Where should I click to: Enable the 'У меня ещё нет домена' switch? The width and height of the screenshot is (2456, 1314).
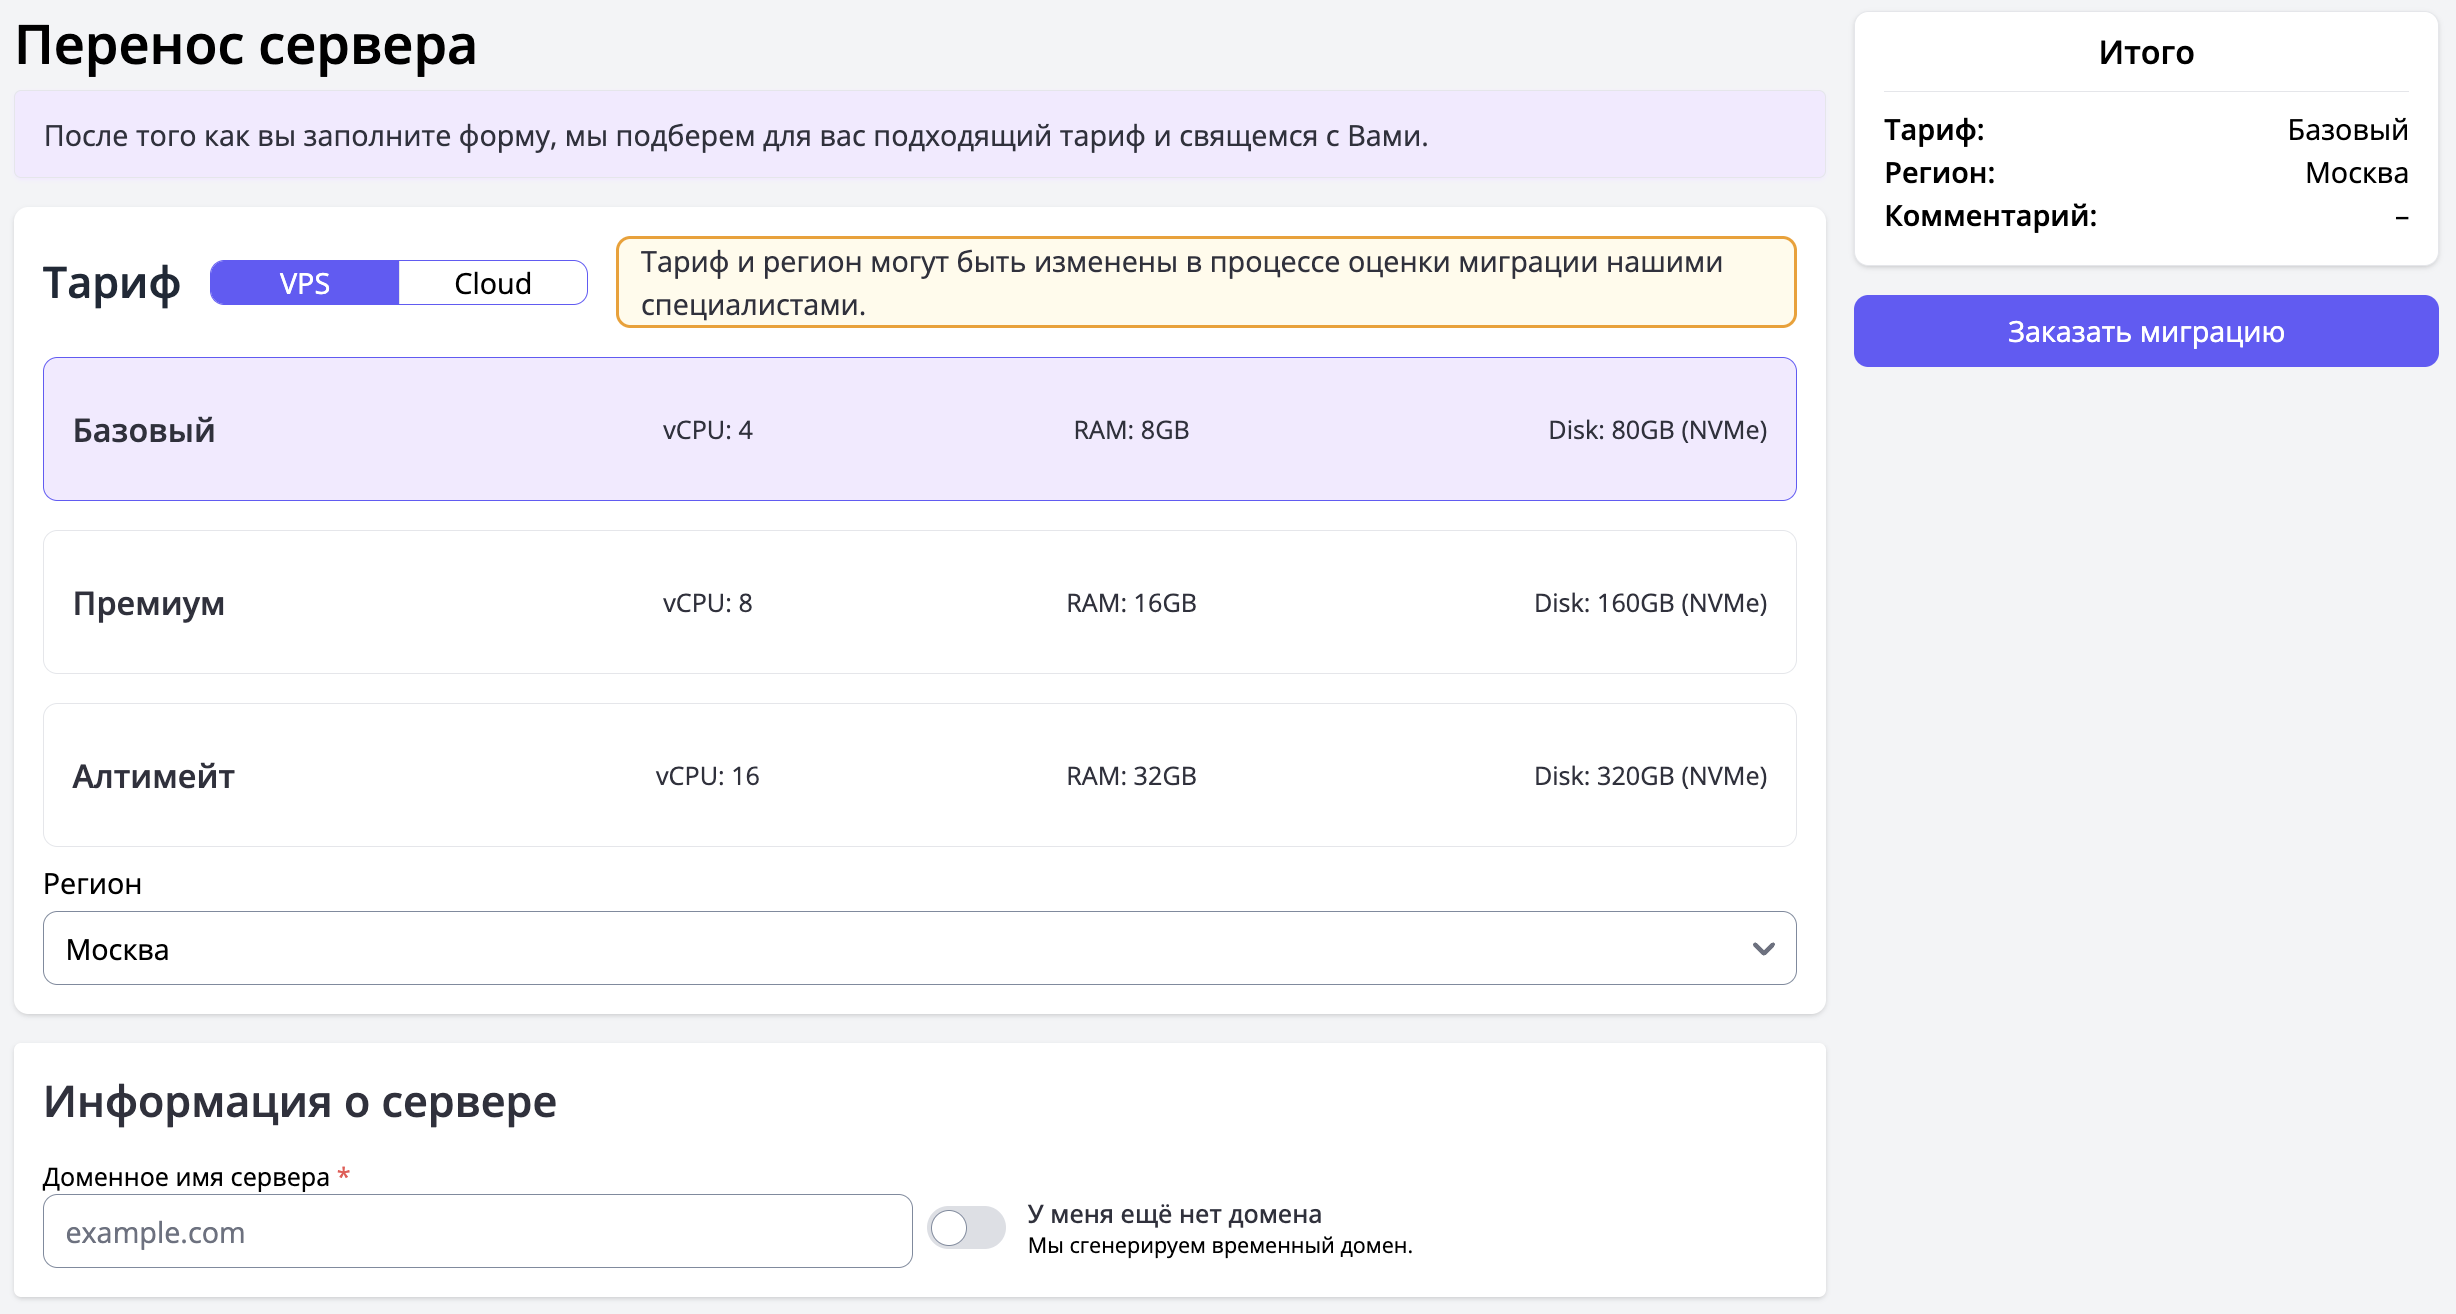pos(966,1228)
